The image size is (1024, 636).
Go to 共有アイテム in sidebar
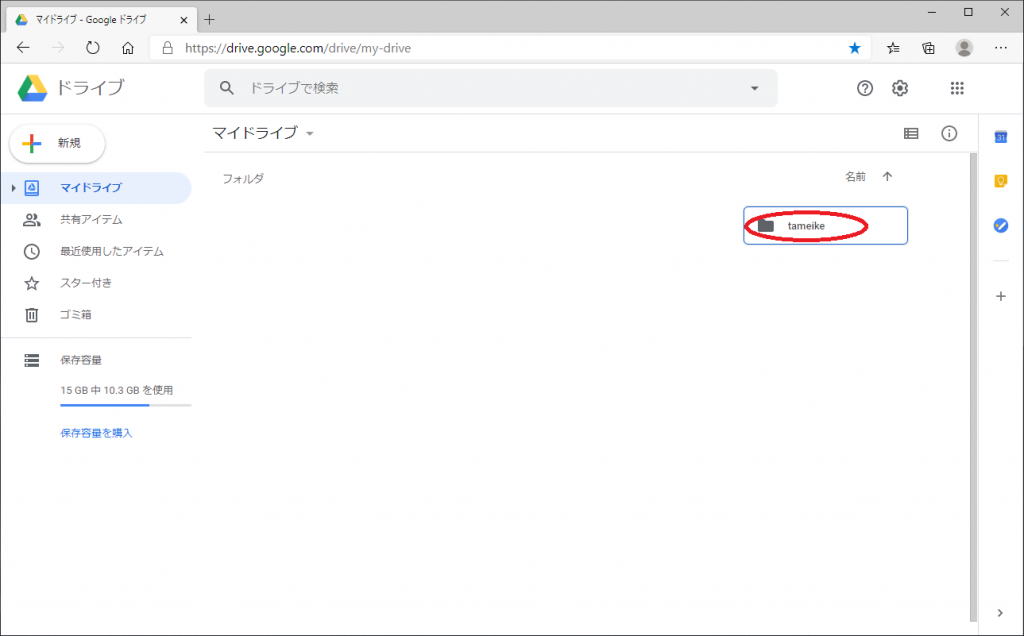click(90, 219)
